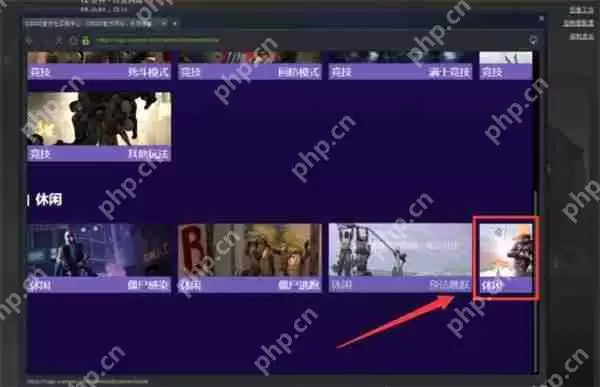Open the 休闲 card with the red B letter
The width and height of the screenshot is (600, 387).
(250, 258)
